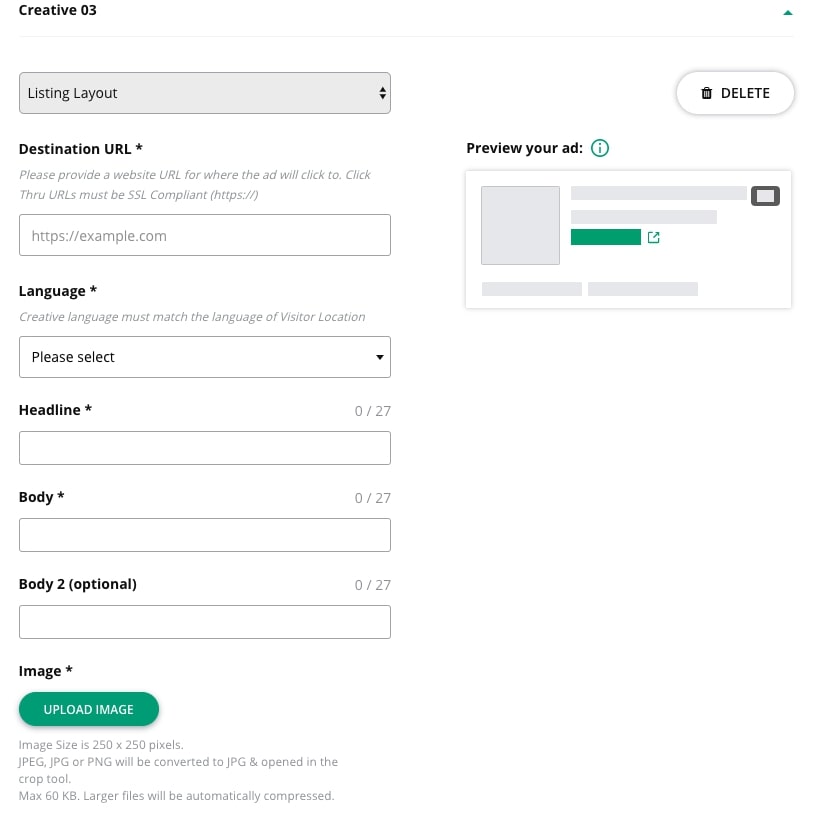Click the UPLOAD IMAGE button

[x=89, y=709]
